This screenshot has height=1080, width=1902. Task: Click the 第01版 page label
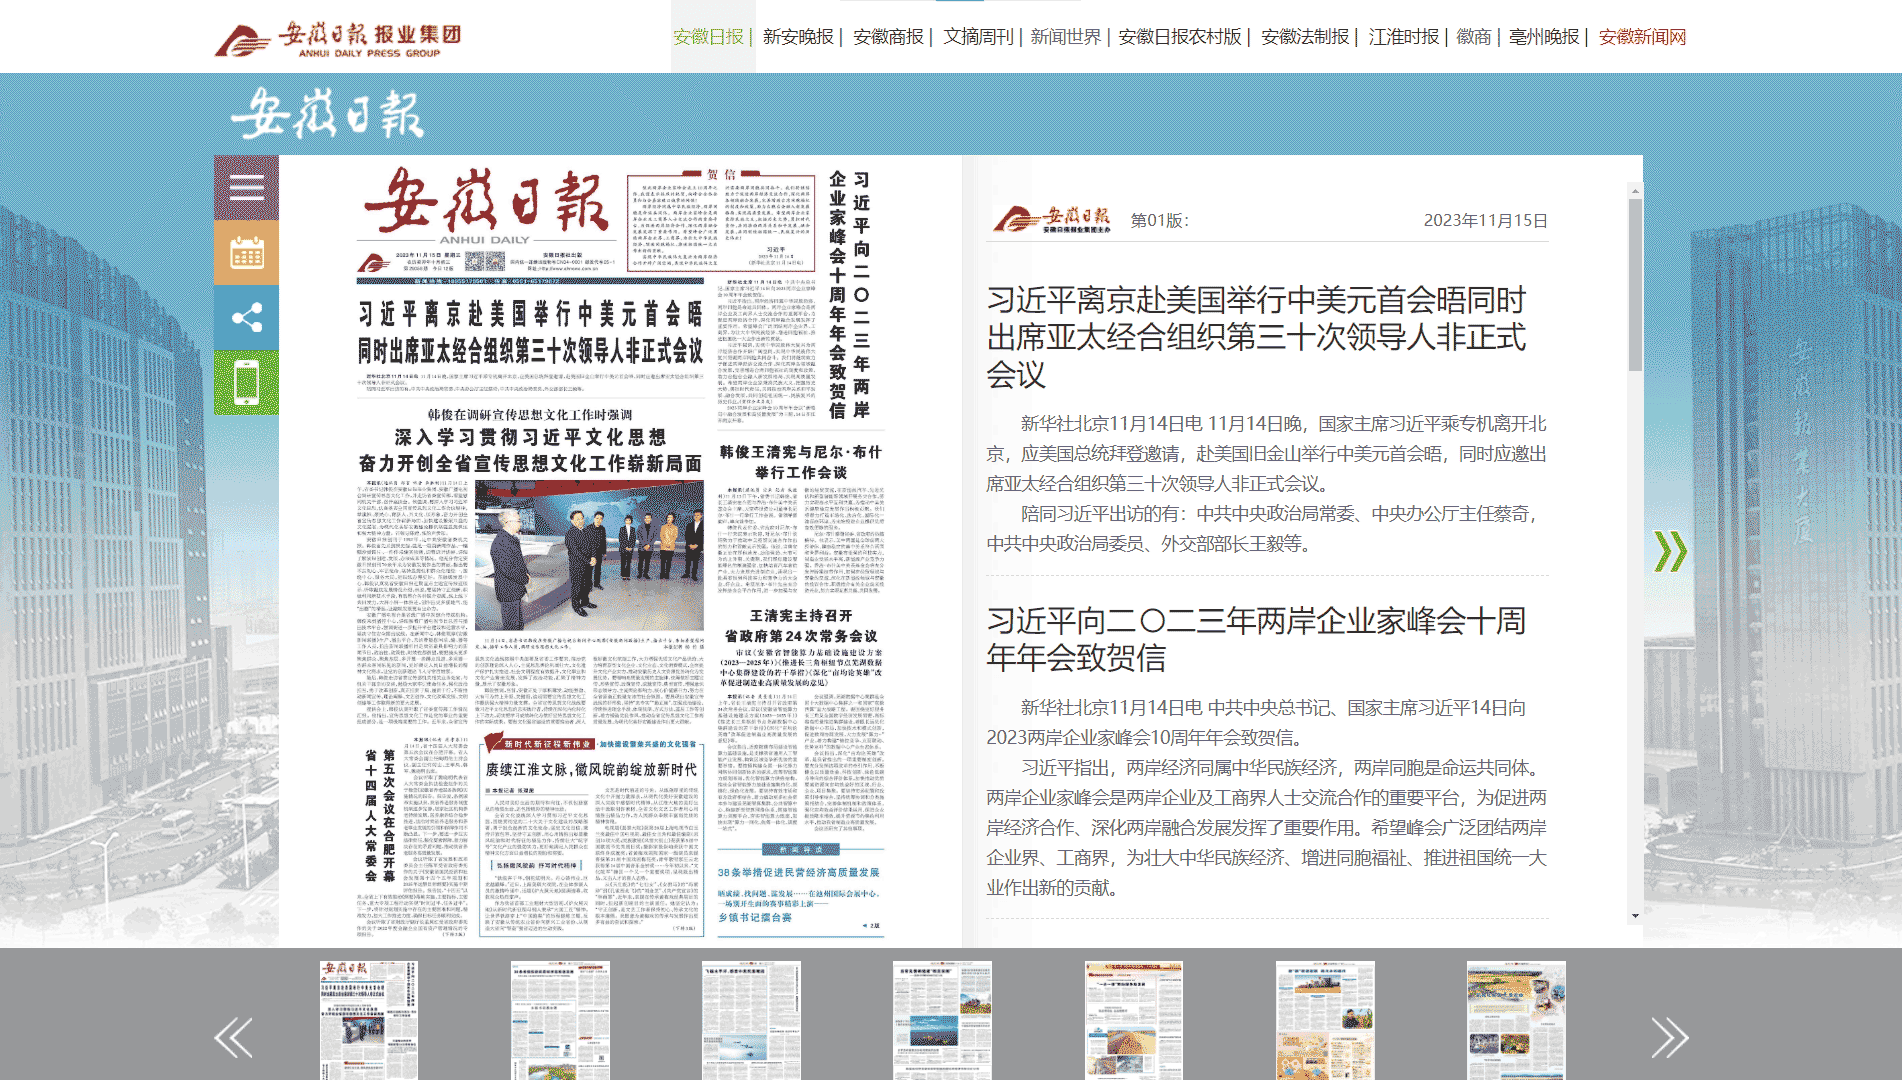1159,220
